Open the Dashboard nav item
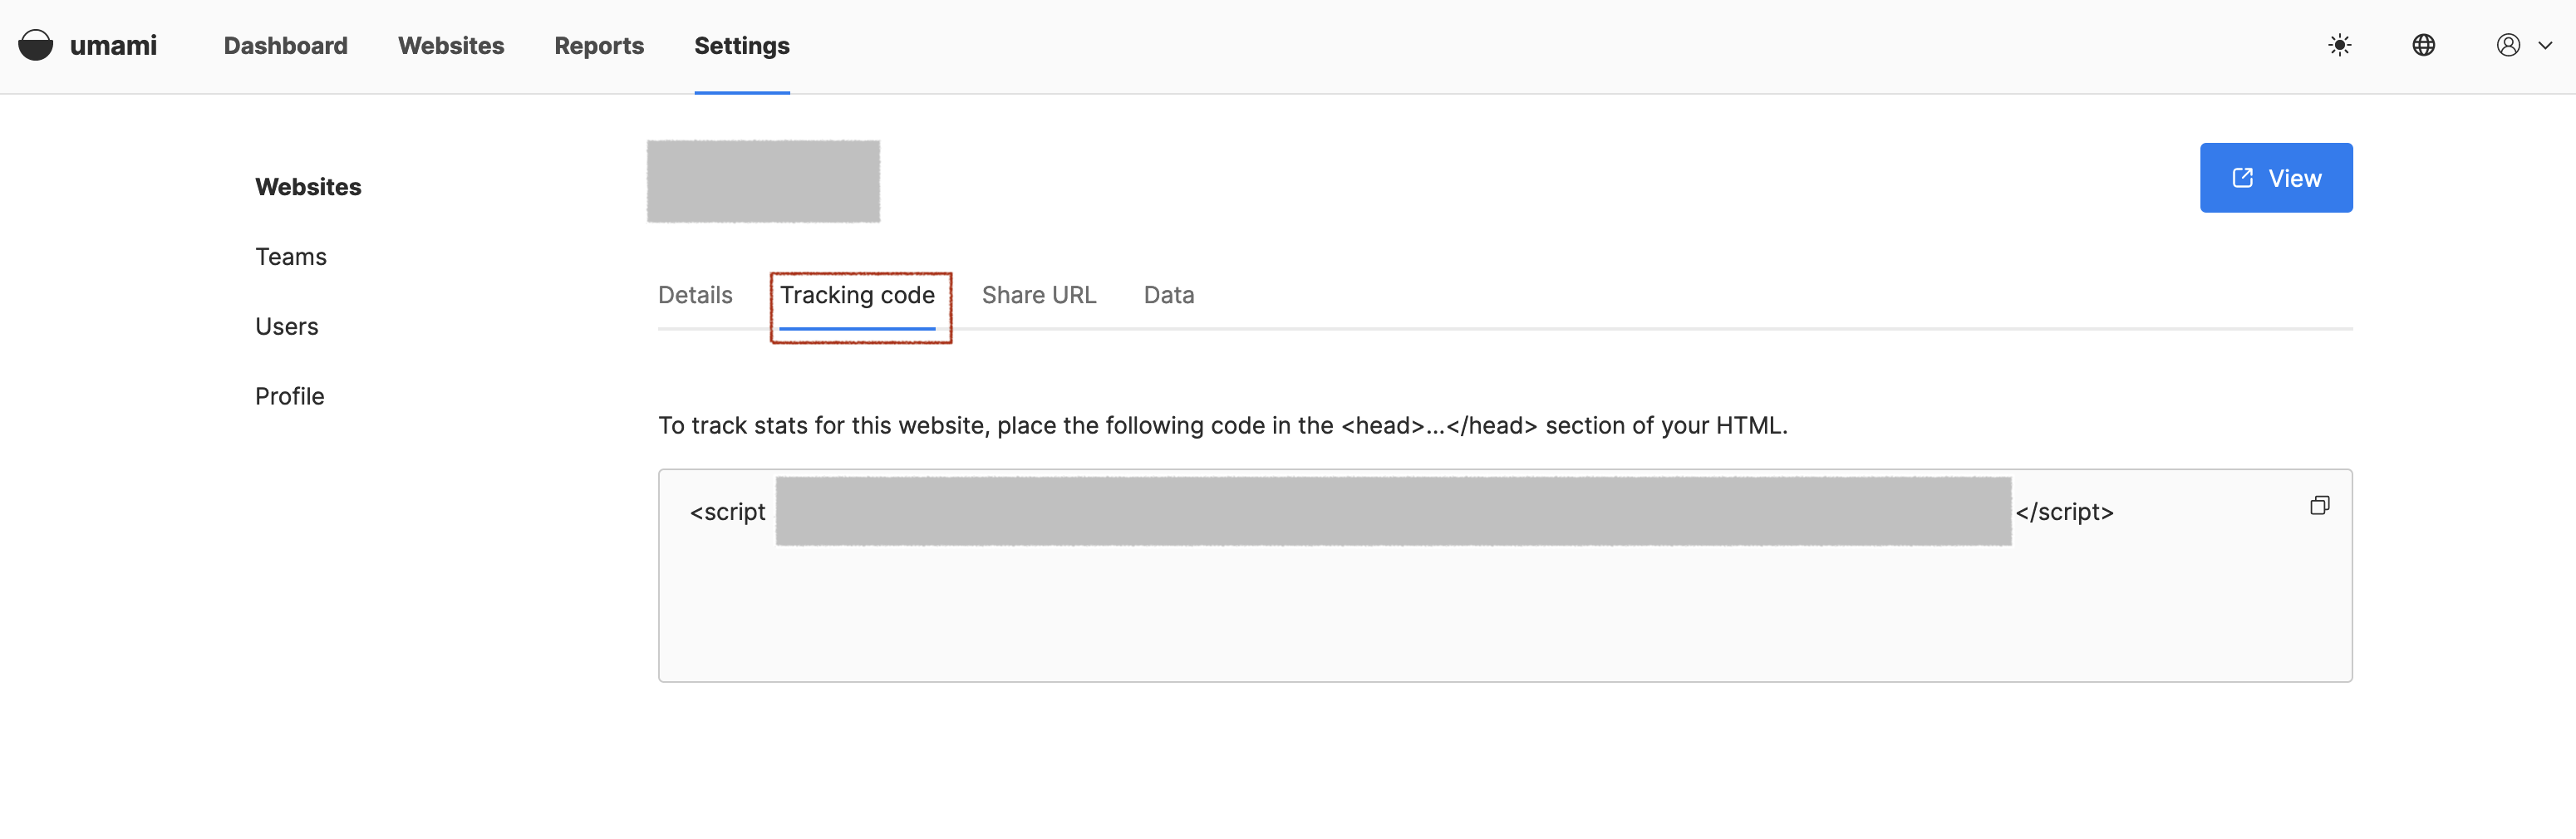 tap(286, 46)
